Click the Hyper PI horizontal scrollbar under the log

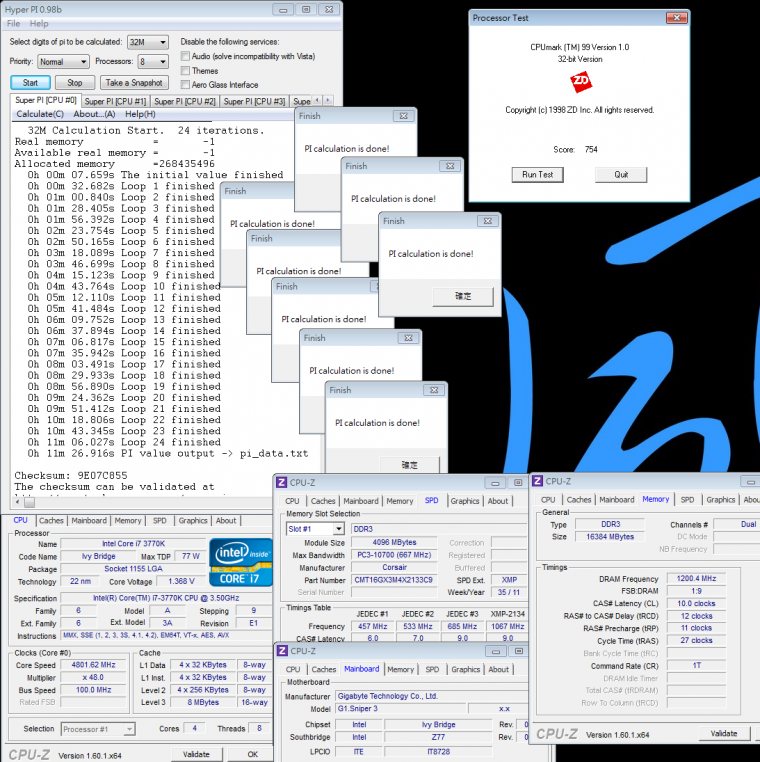pos(150,503)
